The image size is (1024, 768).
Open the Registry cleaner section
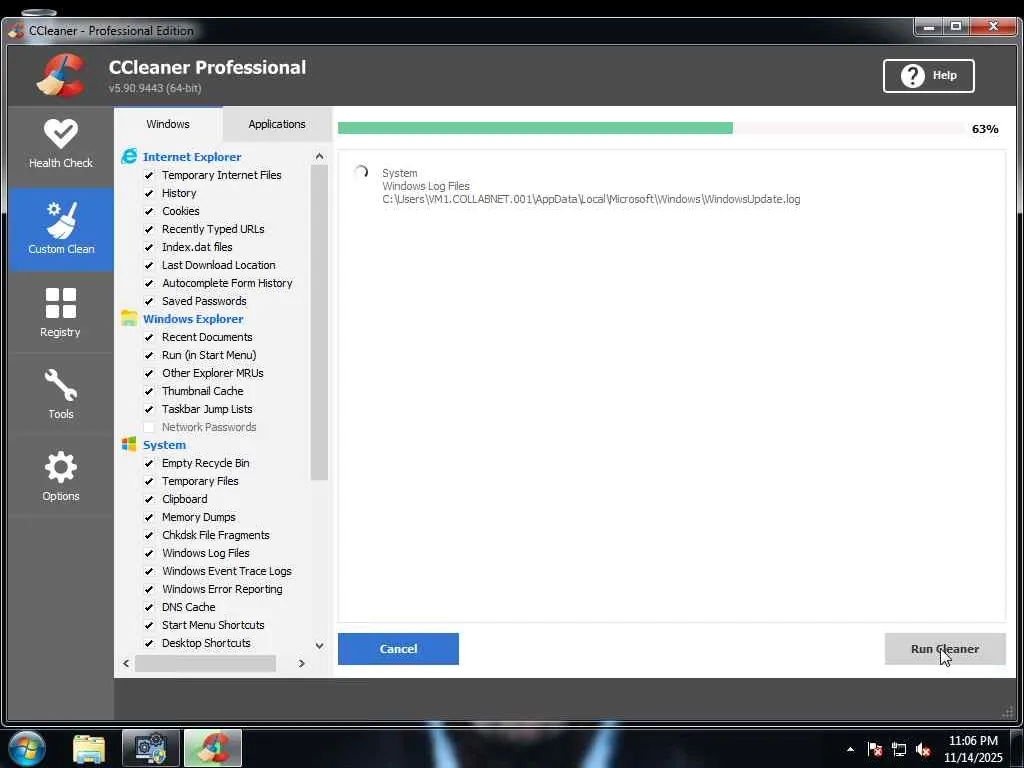tap(61, 312)
